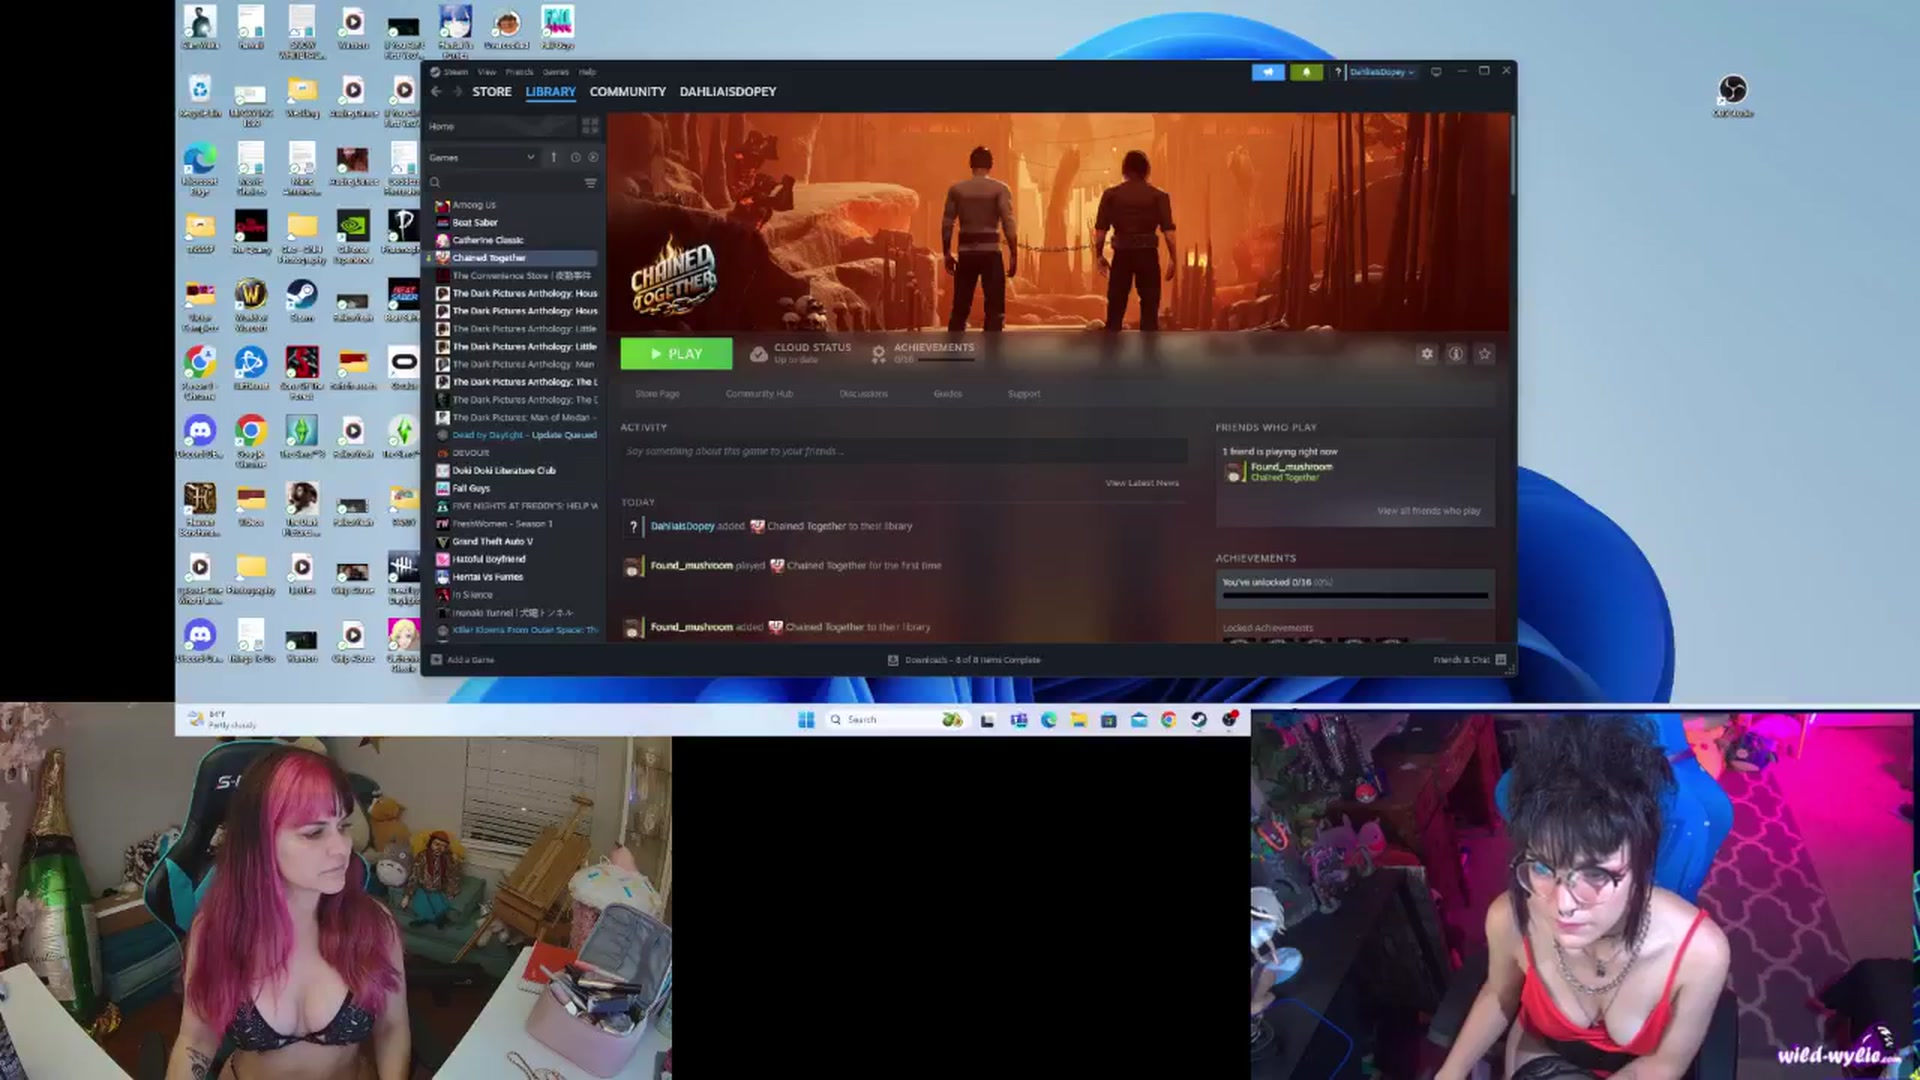Image resolution: width=1920 pixels, height=1080 pixels.
Task: Switch library to grid collections view
Action: 590,126
